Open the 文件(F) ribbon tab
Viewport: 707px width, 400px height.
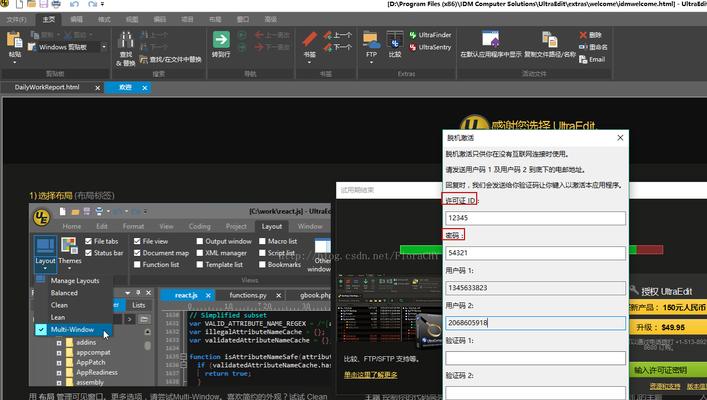[16, 19]
